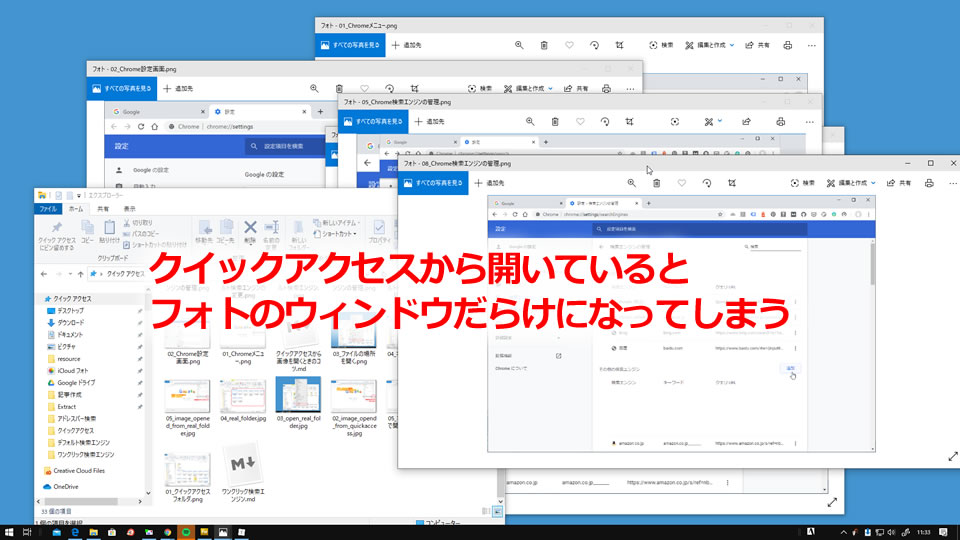Click rotate icon in 05_Chrome検索エンジンの管理 window
Screen dimensions: 960x540
[604, 121]
